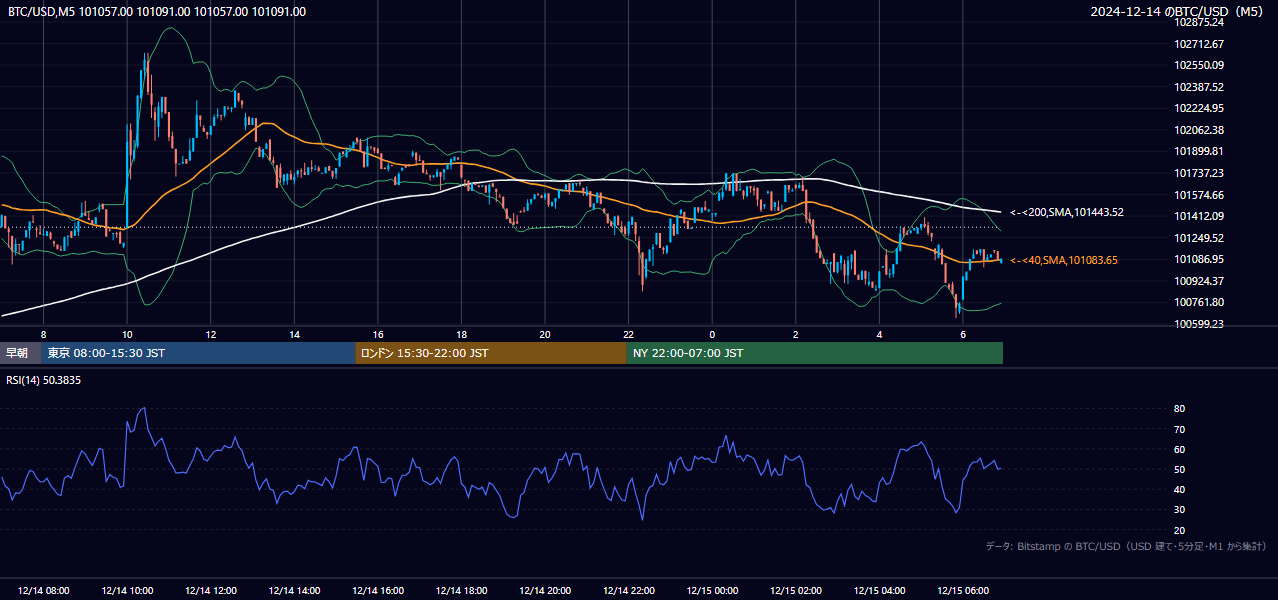This screenshot has height=600, width=1278.
Task: Click price axis value 101899.81
Action: (x=1199, y=152)
